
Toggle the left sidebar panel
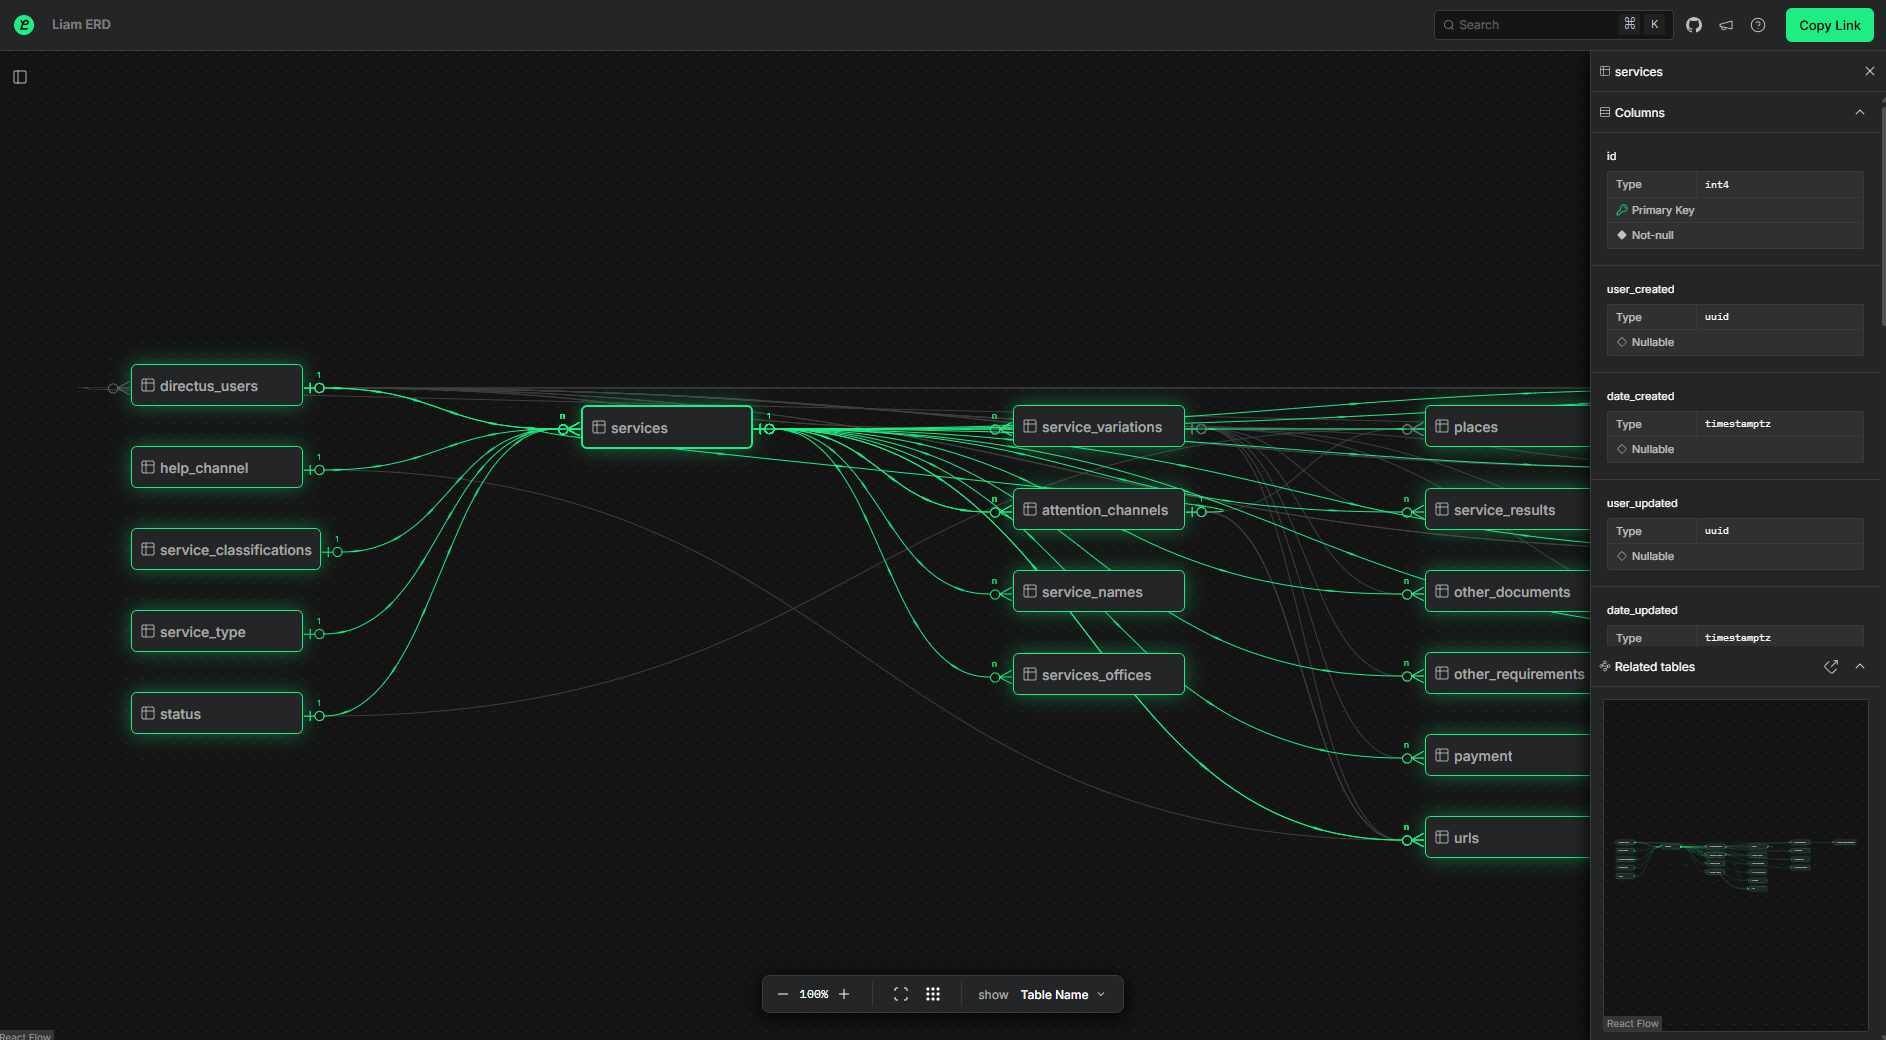point(20,77)
